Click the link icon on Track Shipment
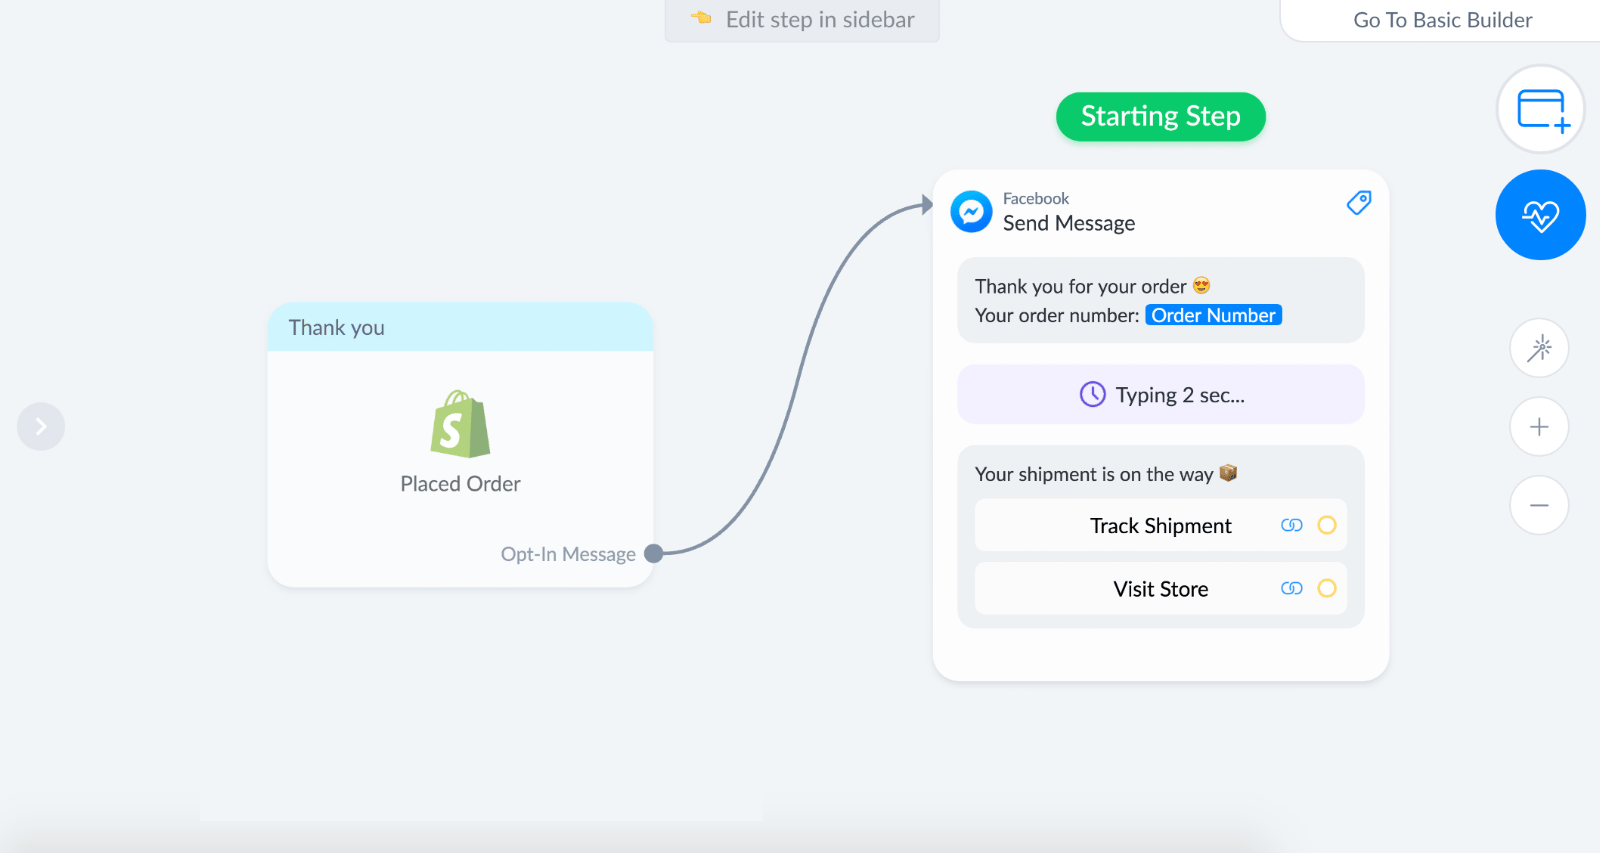The image size is (1600, 853). pos(1292,526)
